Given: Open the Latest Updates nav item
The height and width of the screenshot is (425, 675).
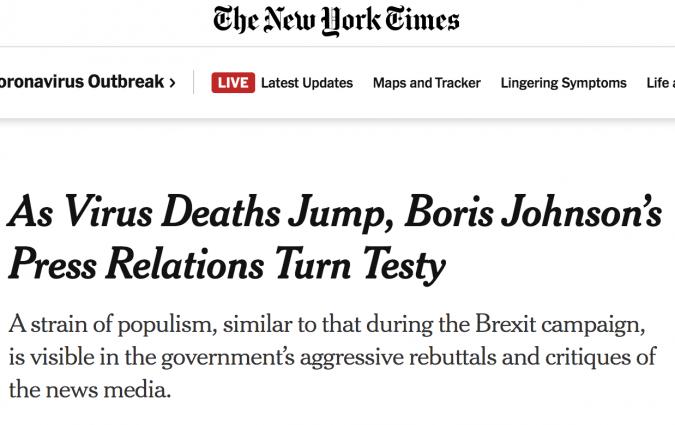Looking at the screenshot, I should click(306, 83).
